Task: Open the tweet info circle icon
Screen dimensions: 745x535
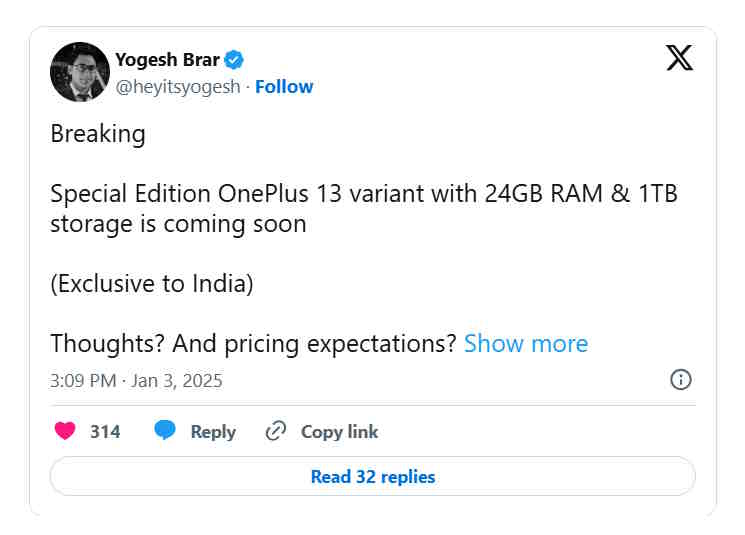Action: (681, 380)
